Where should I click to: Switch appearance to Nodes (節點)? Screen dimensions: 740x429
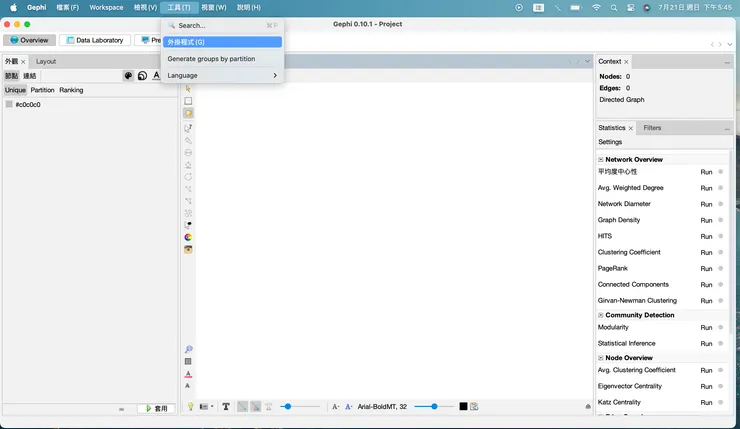pyautogui.click(x=11, y=76)
